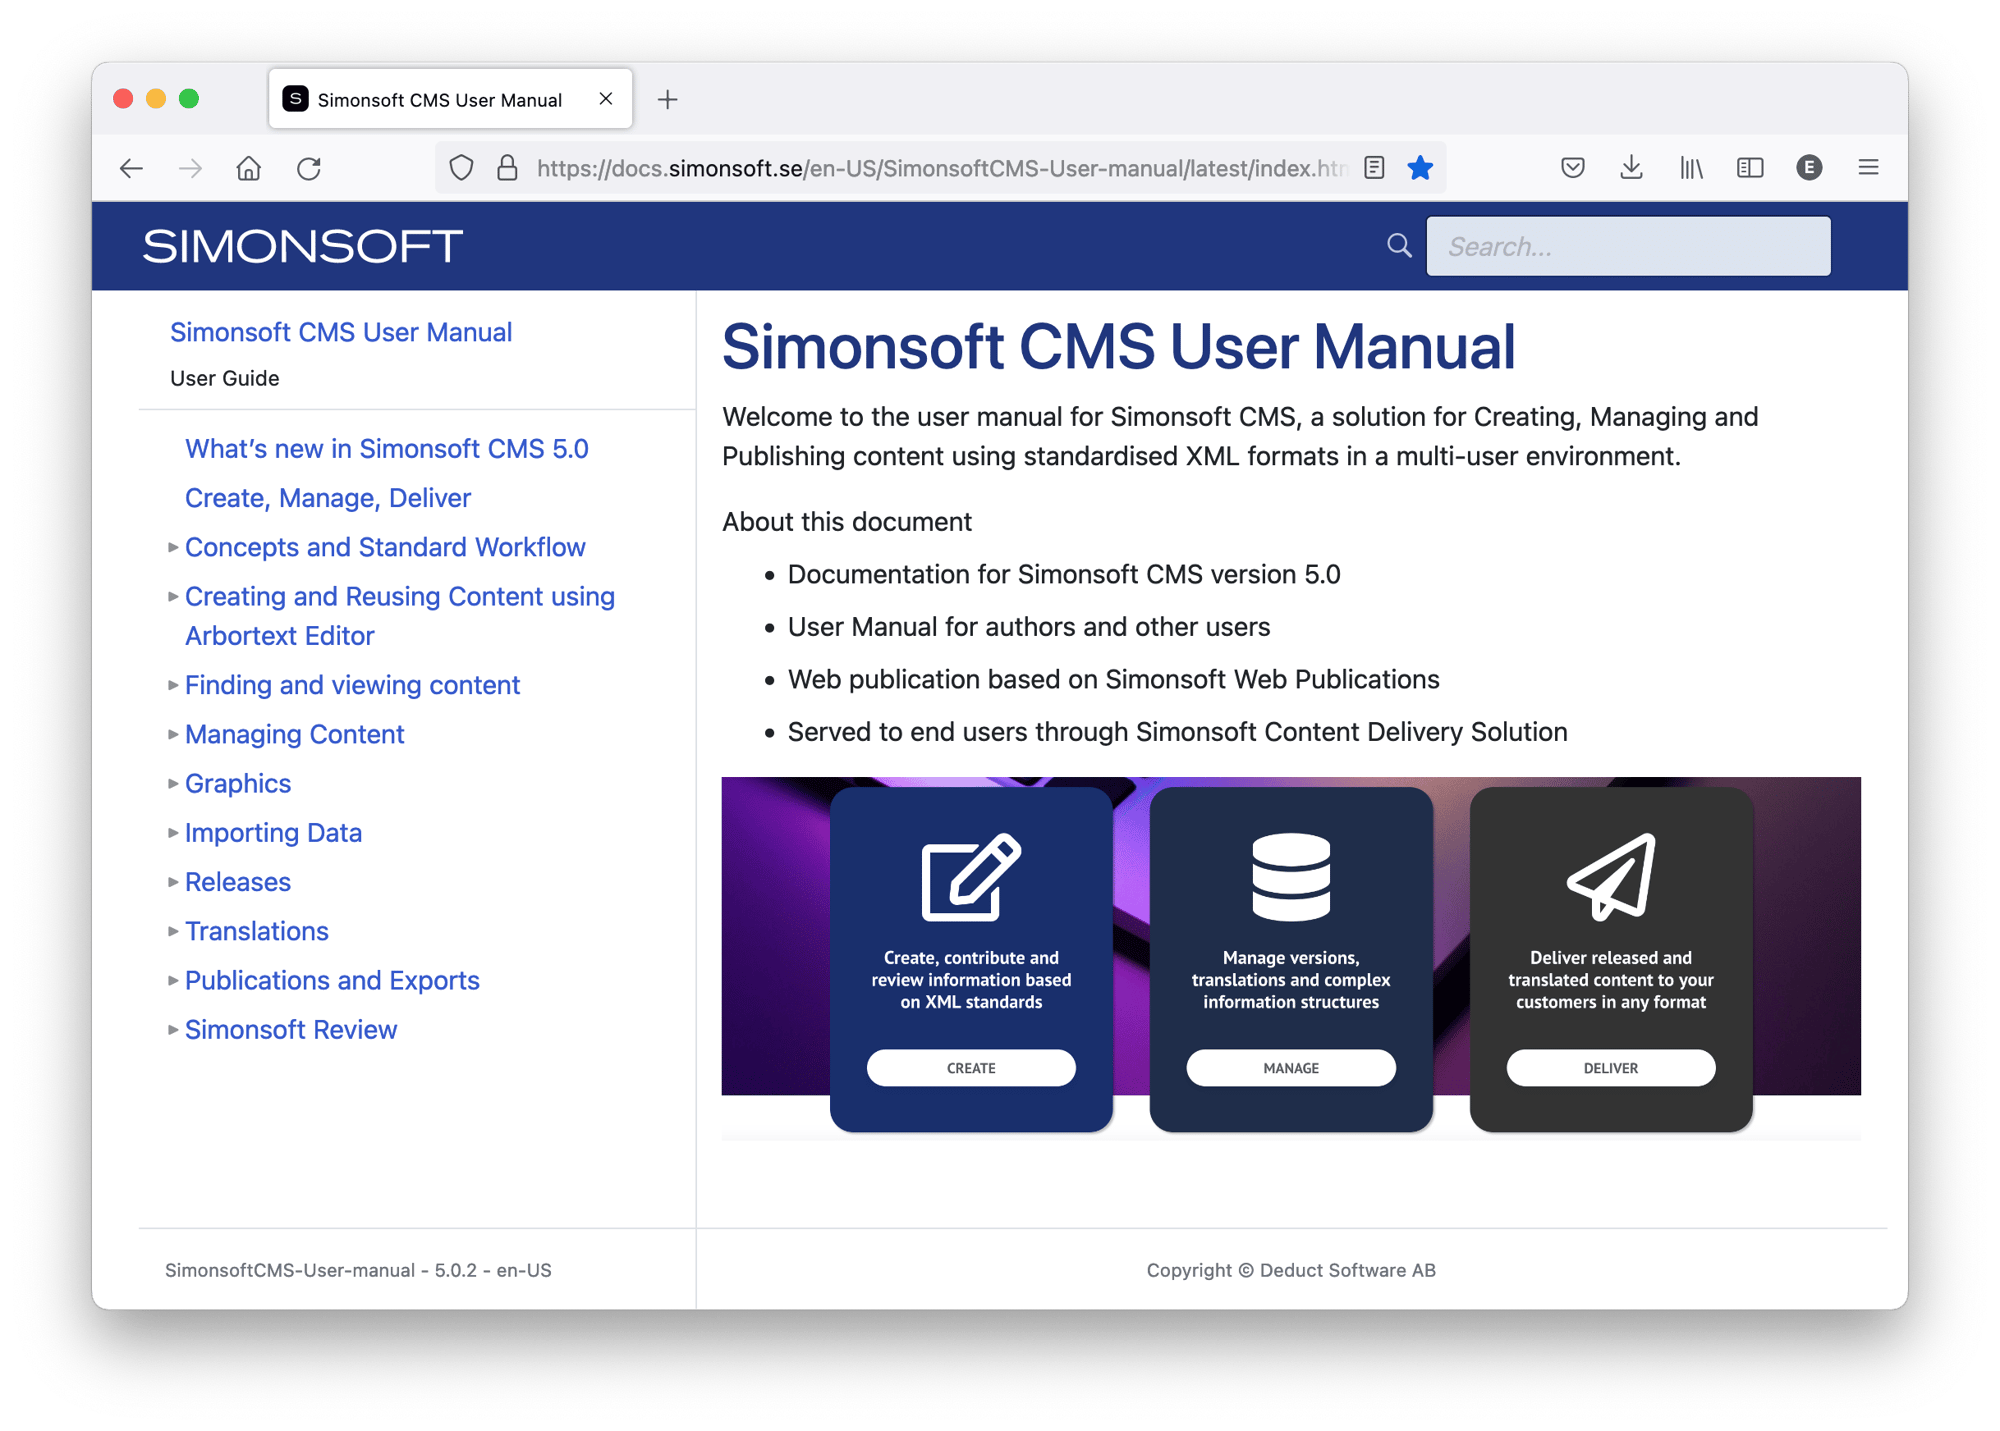Click the Simonsoft favicon in the tab
2000x1431 pixels.
295,98
